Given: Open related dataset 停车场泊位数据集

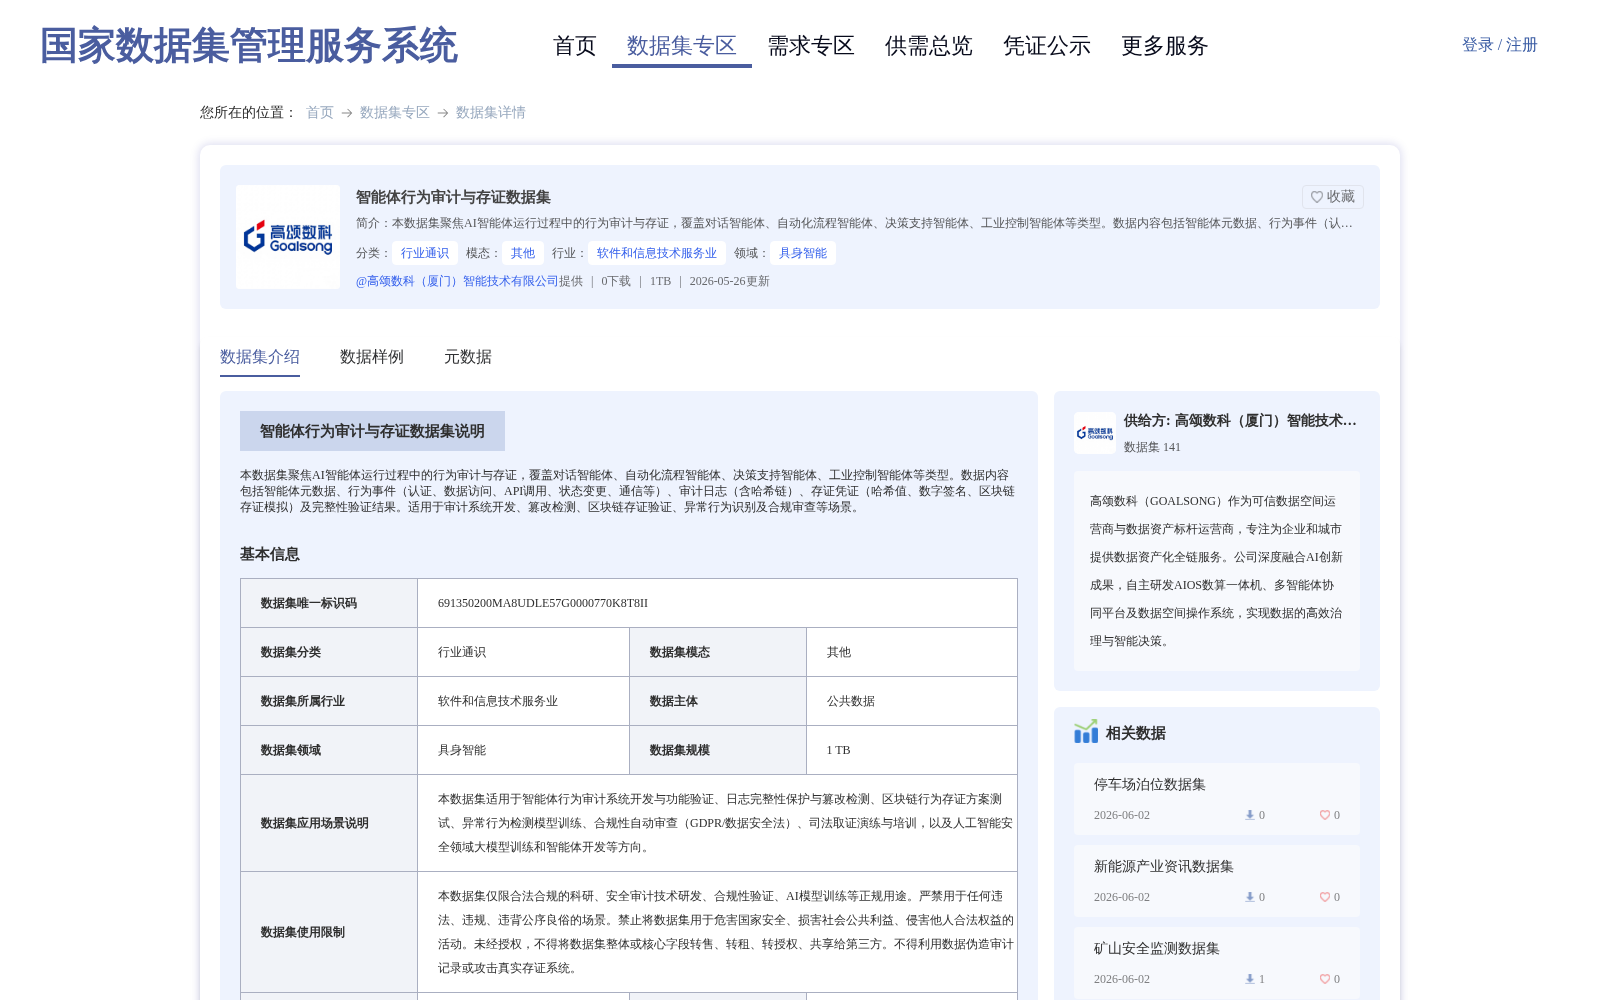Looking at the screenshot, I should coord(1150,785).
